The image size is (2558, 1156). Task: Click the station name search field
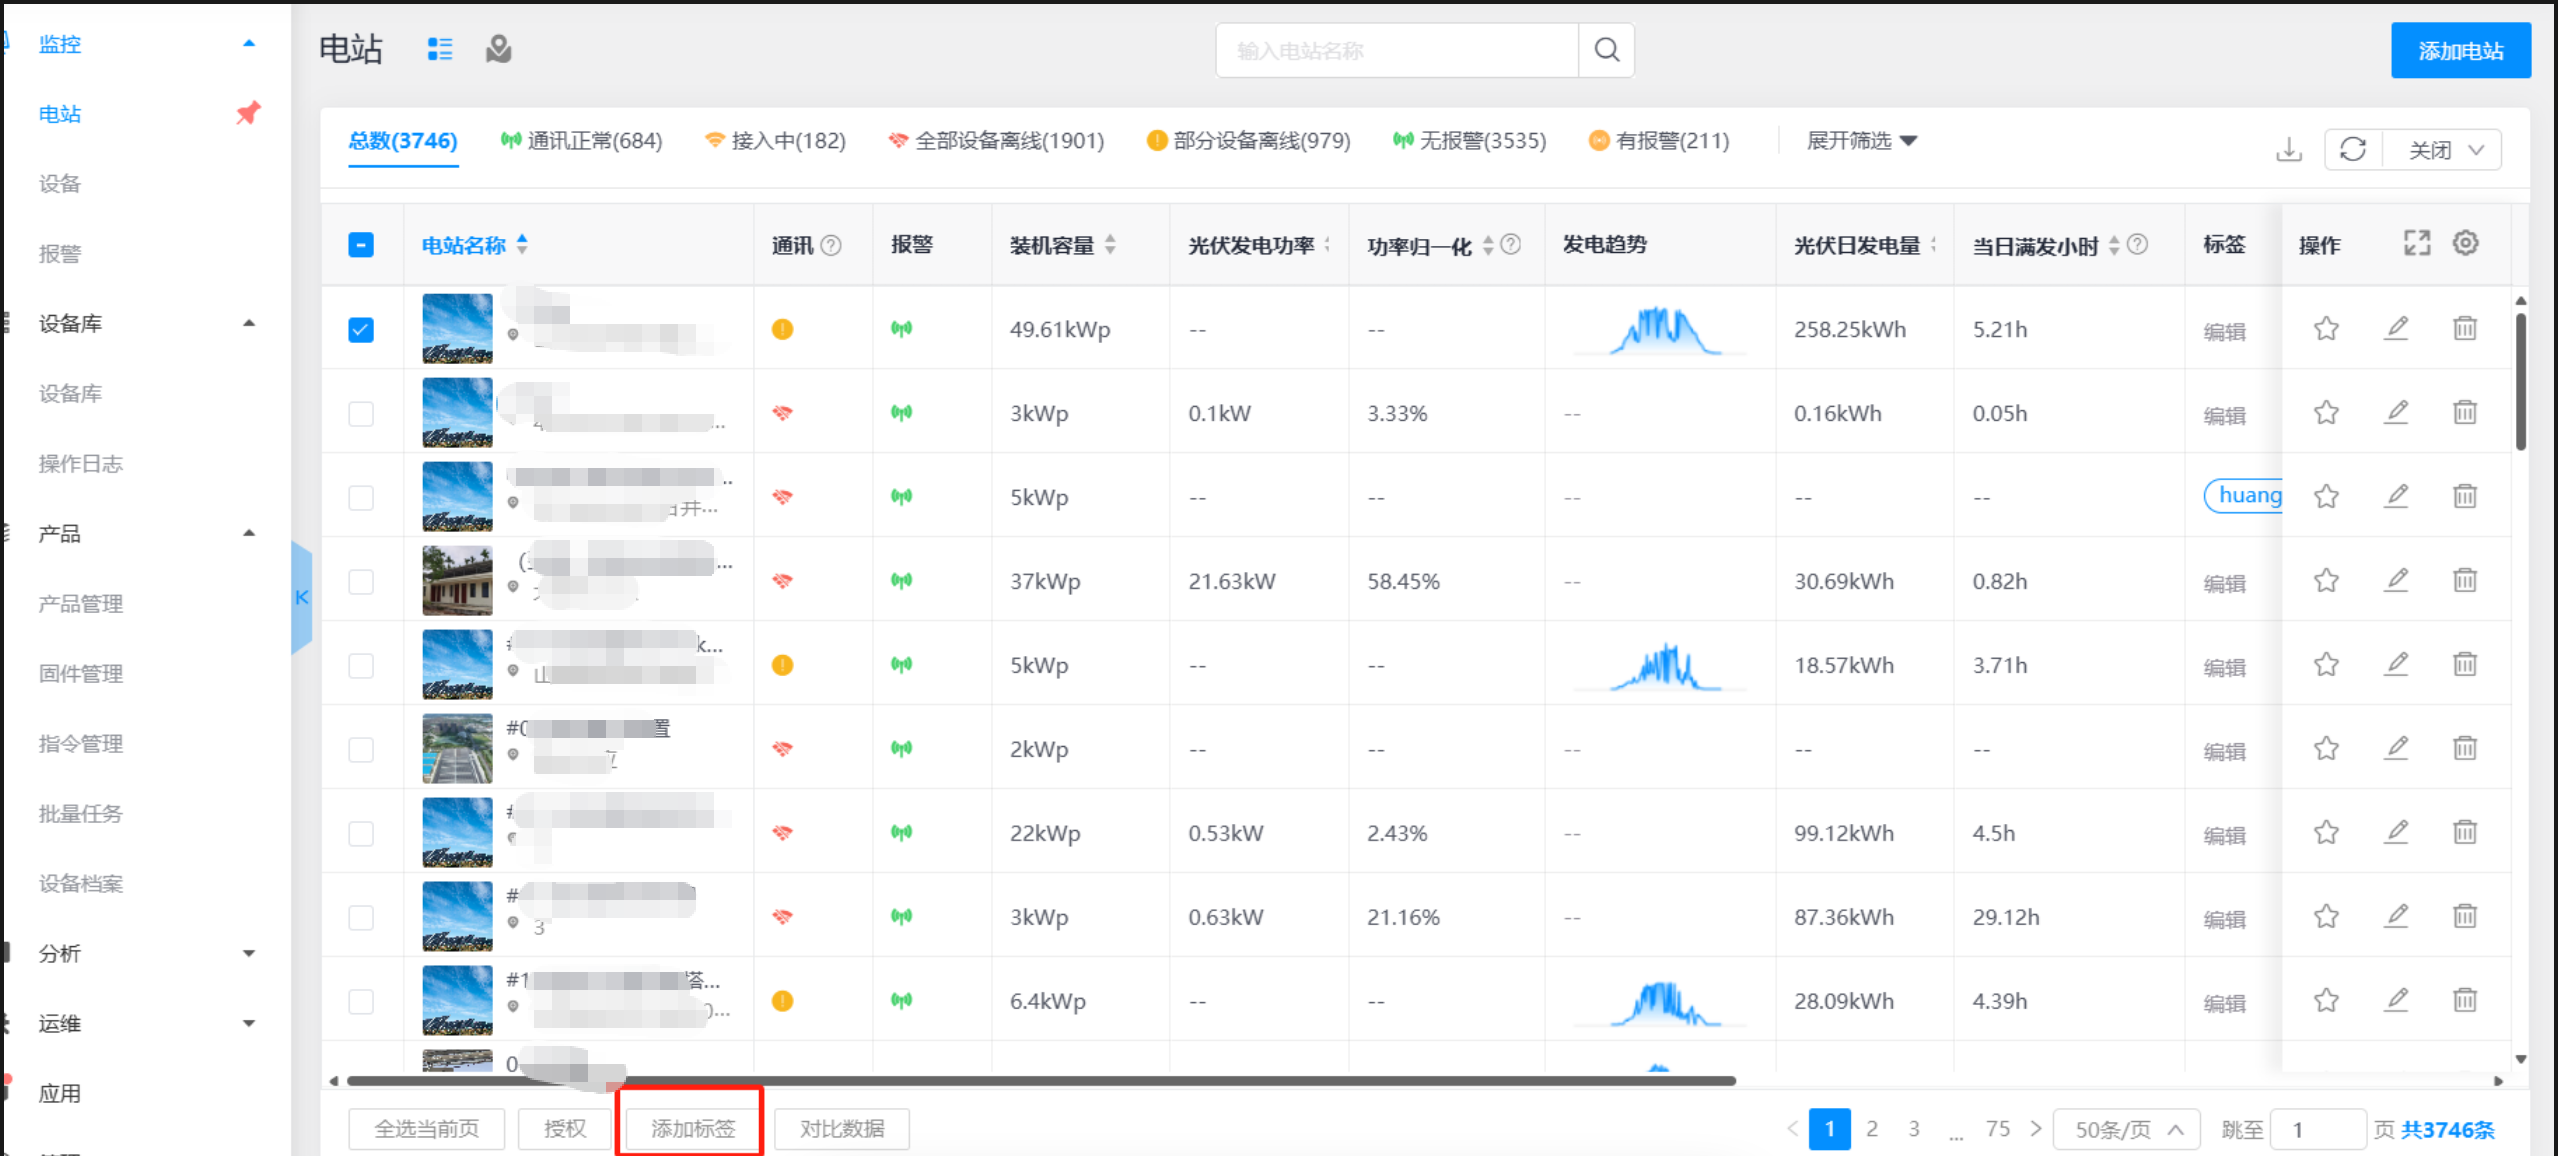pyautogui.click(x=1396, y=51)
